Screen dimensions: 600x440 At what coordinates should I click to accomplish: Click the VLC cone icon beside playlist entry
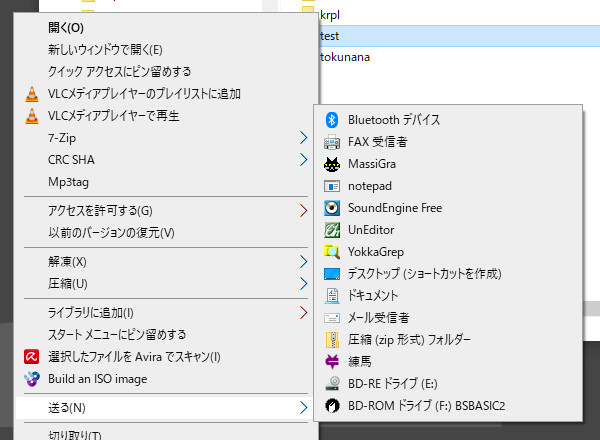[32, 94]
